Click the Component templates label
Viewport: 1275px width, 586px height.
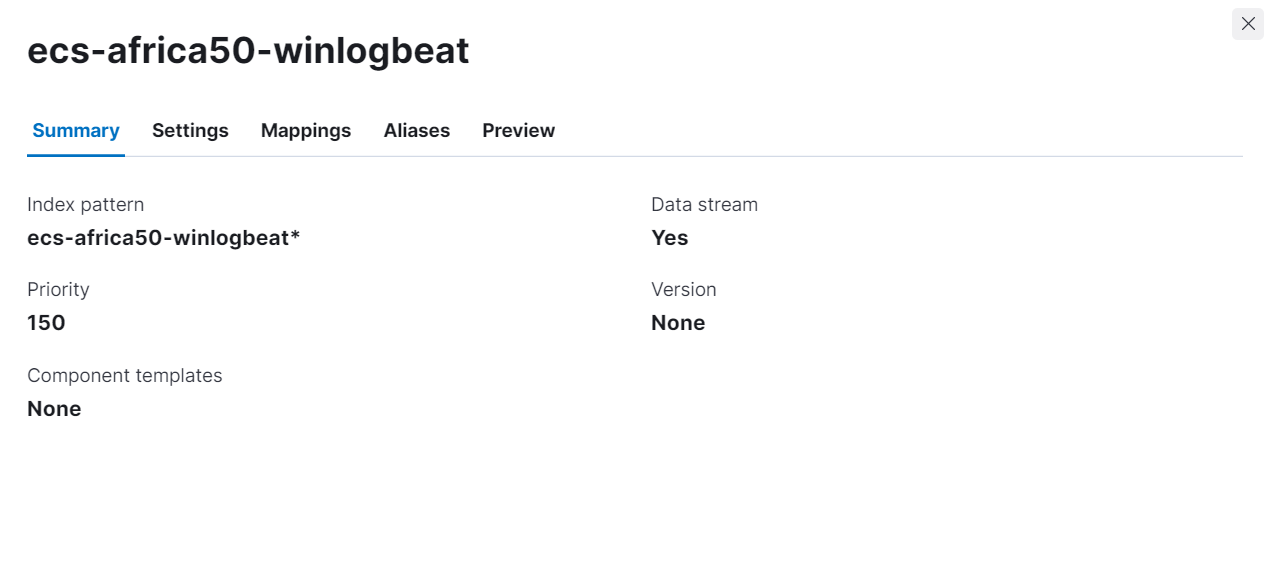tap(124, 376)
